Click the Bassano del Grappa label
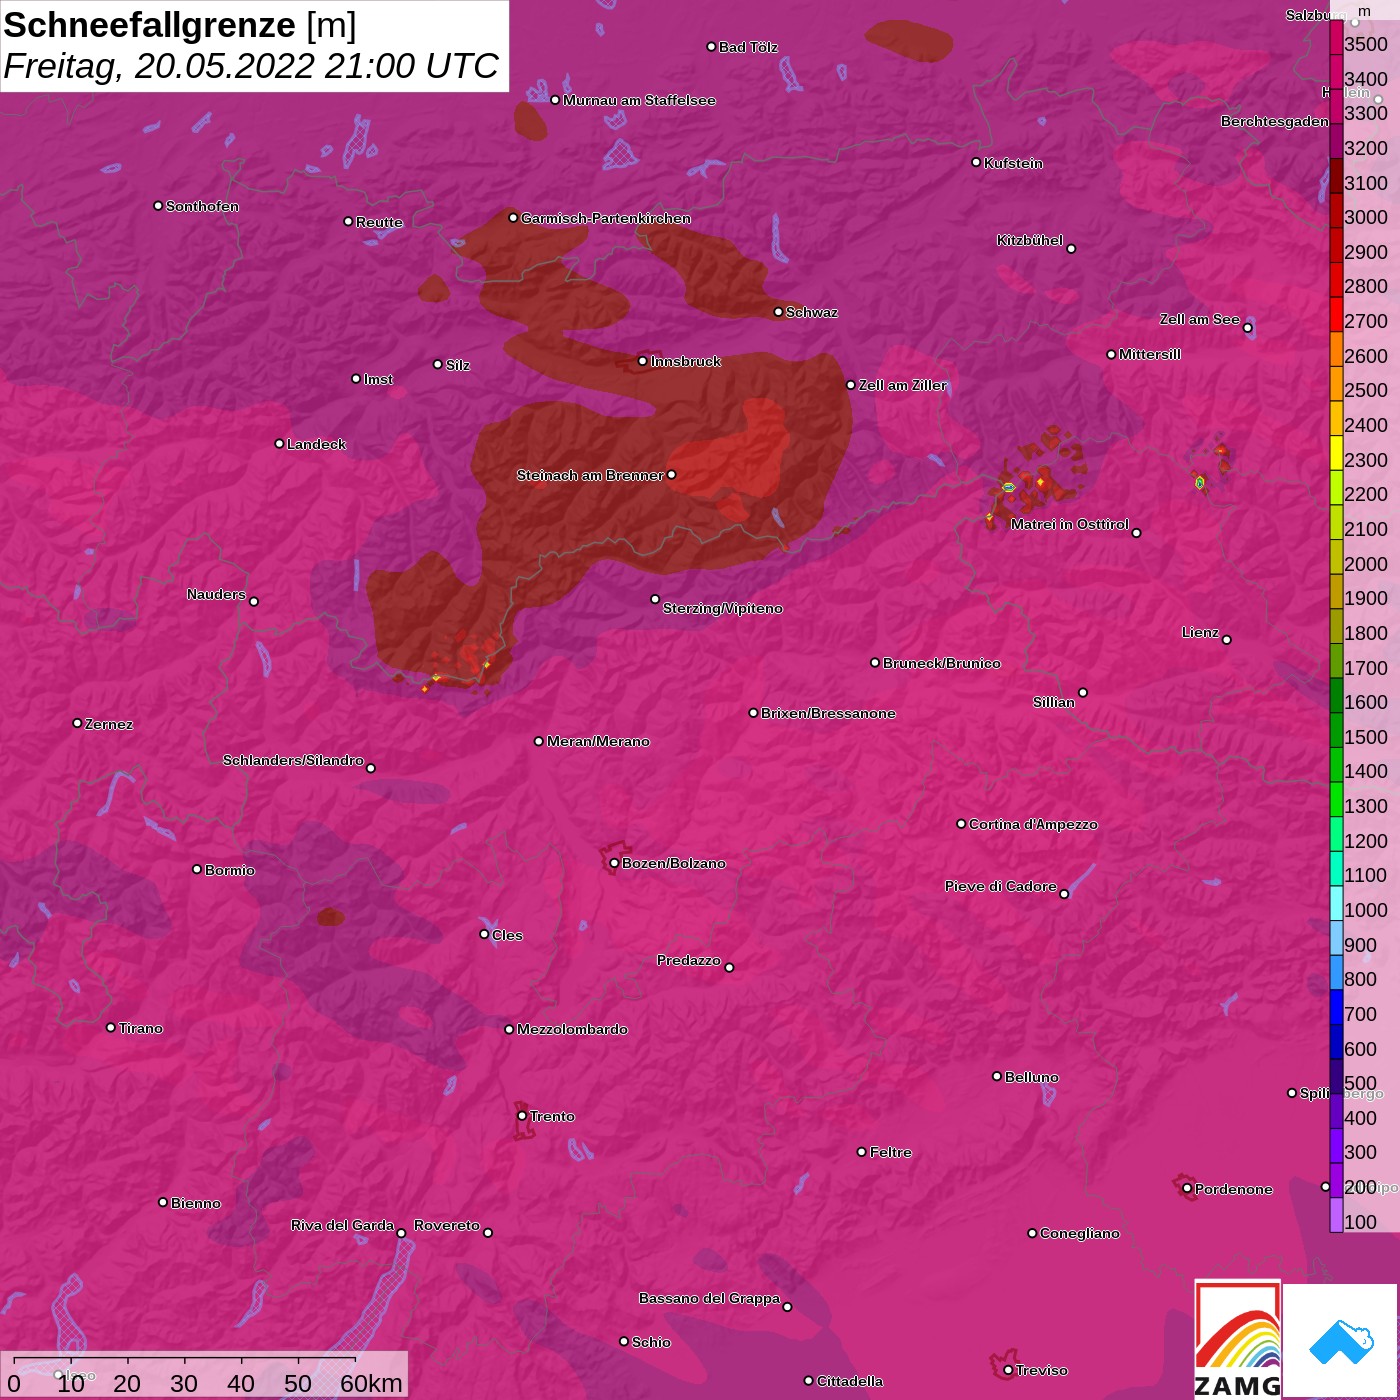This screenshot has width=1400, height=1400. pyautogui.click(x=710, y=1298)
